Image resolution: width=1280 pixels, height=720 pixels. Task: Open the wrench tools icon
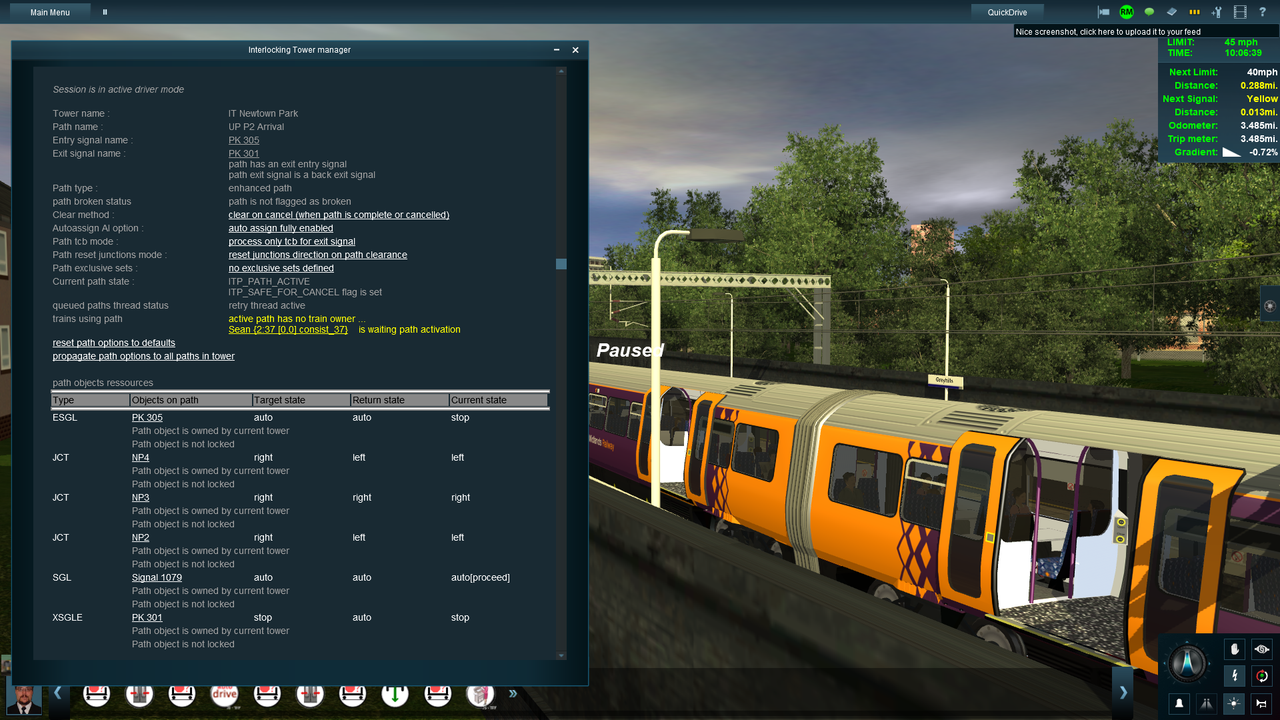tap(1217, 12)
